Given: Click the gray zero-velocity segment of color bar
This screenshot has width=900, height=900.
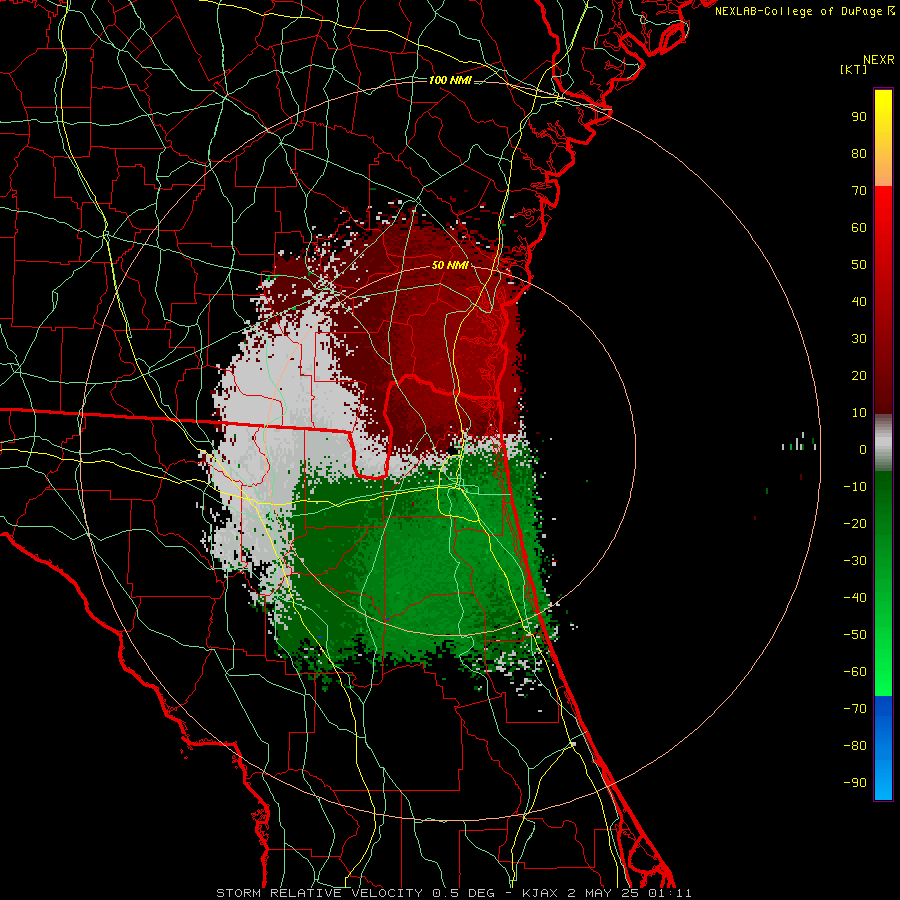Looking at the screenshot, I should coord(883,443).
